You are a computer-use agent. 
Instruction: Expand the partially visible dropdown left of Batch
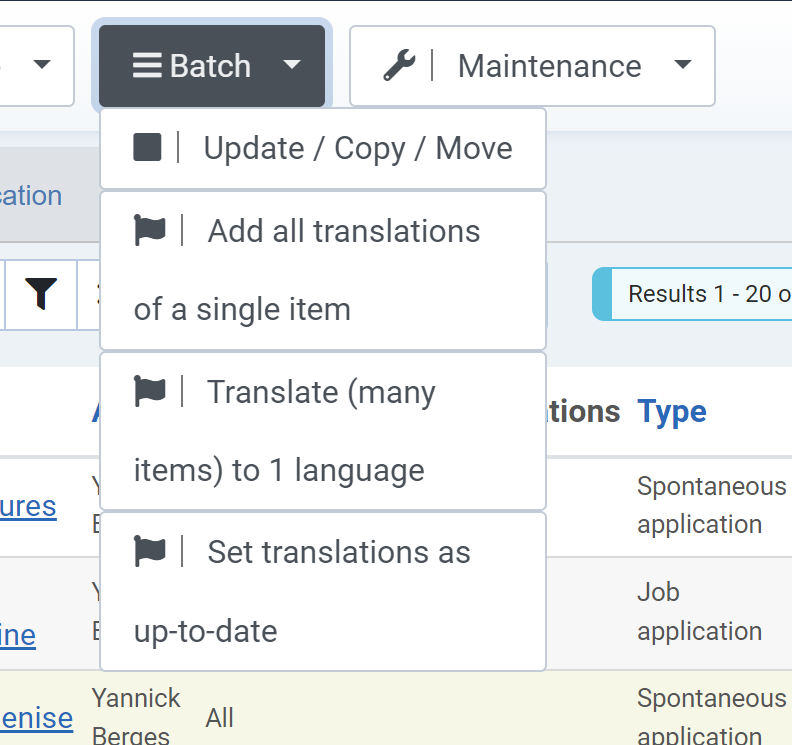[37, 66]
